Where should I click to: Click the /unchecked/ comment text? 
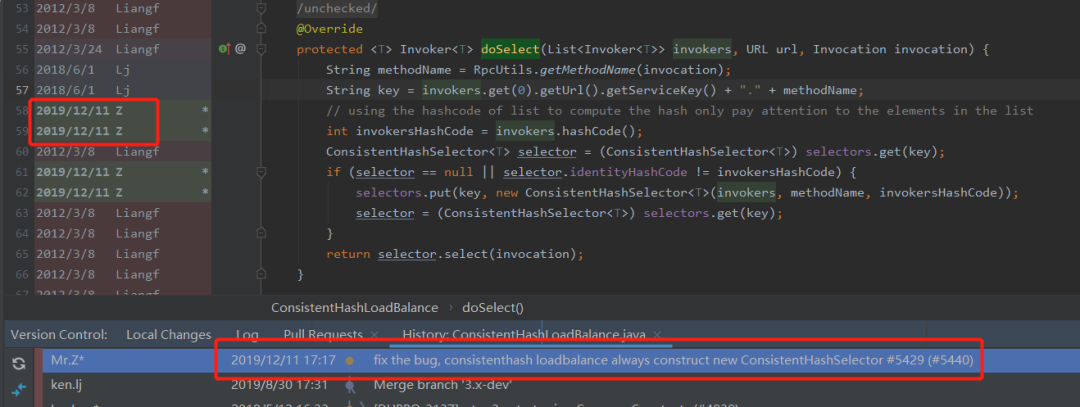337,8
